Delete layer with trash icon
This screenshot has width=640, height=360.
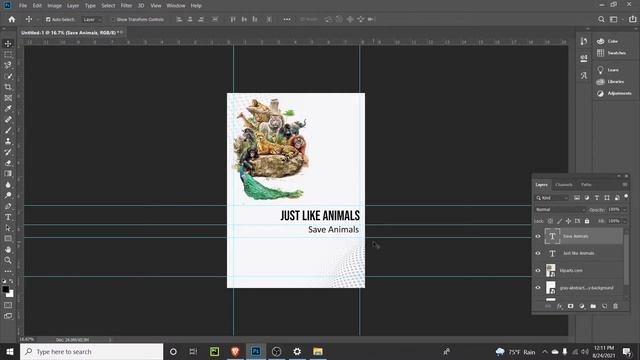pos(616,306)
